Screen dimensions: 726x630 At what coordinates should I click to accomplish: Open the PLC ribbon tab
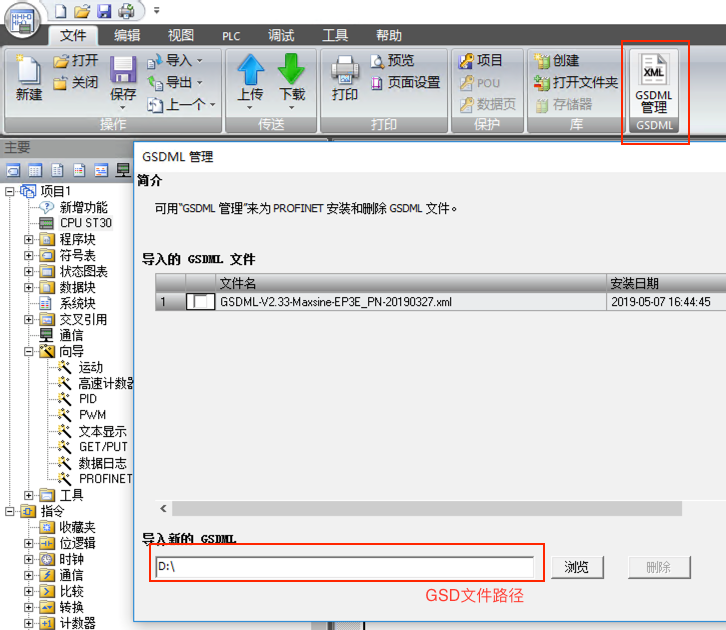233,35
